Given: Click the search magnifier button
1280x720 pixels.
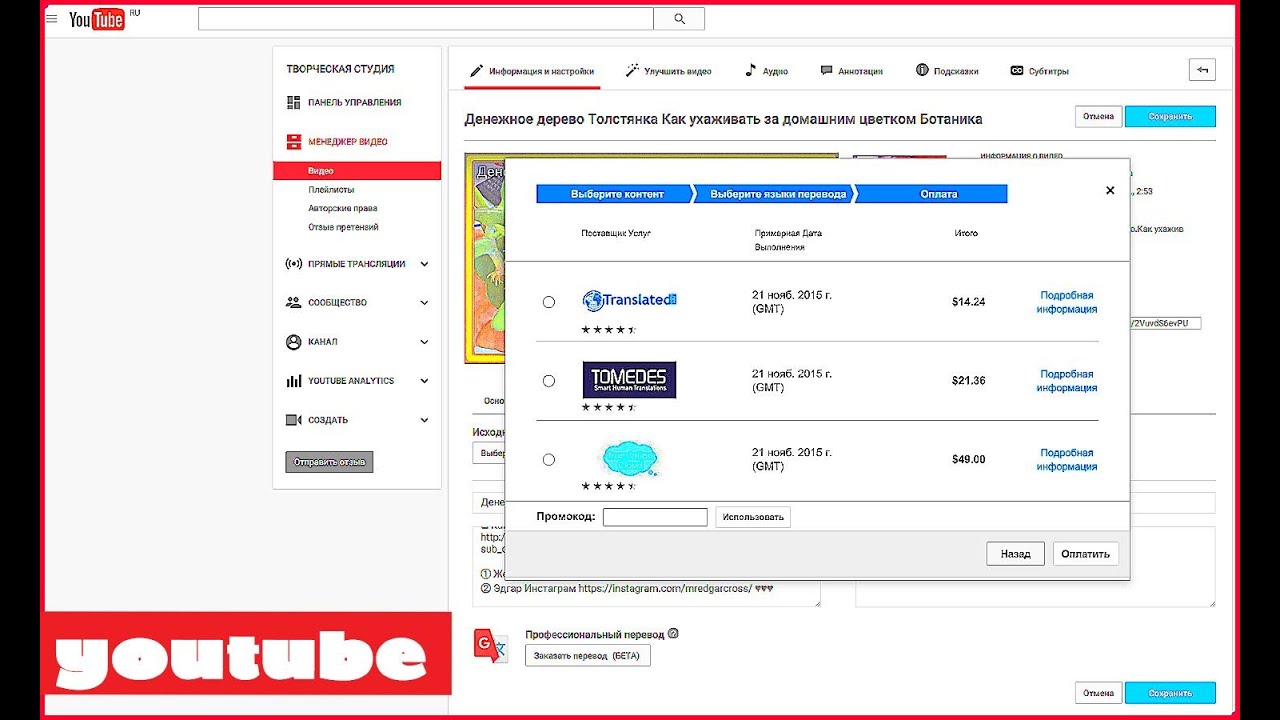Looking at the screenshot, I should 679,19.
